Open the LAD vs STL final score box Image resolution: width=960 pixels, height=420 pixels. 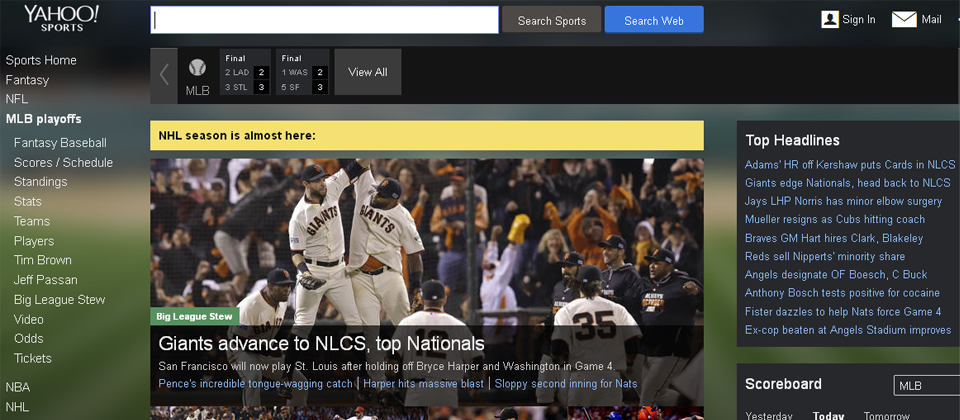point(245,72)
